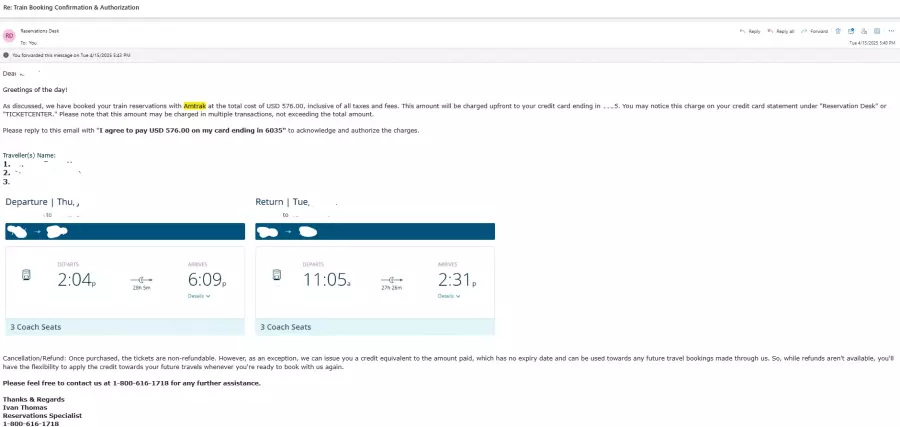Image resolution: width=900 pixels, height=427 pixels.
Task: Forward this email
Action: pyautogui.click(x=814, y=31)
